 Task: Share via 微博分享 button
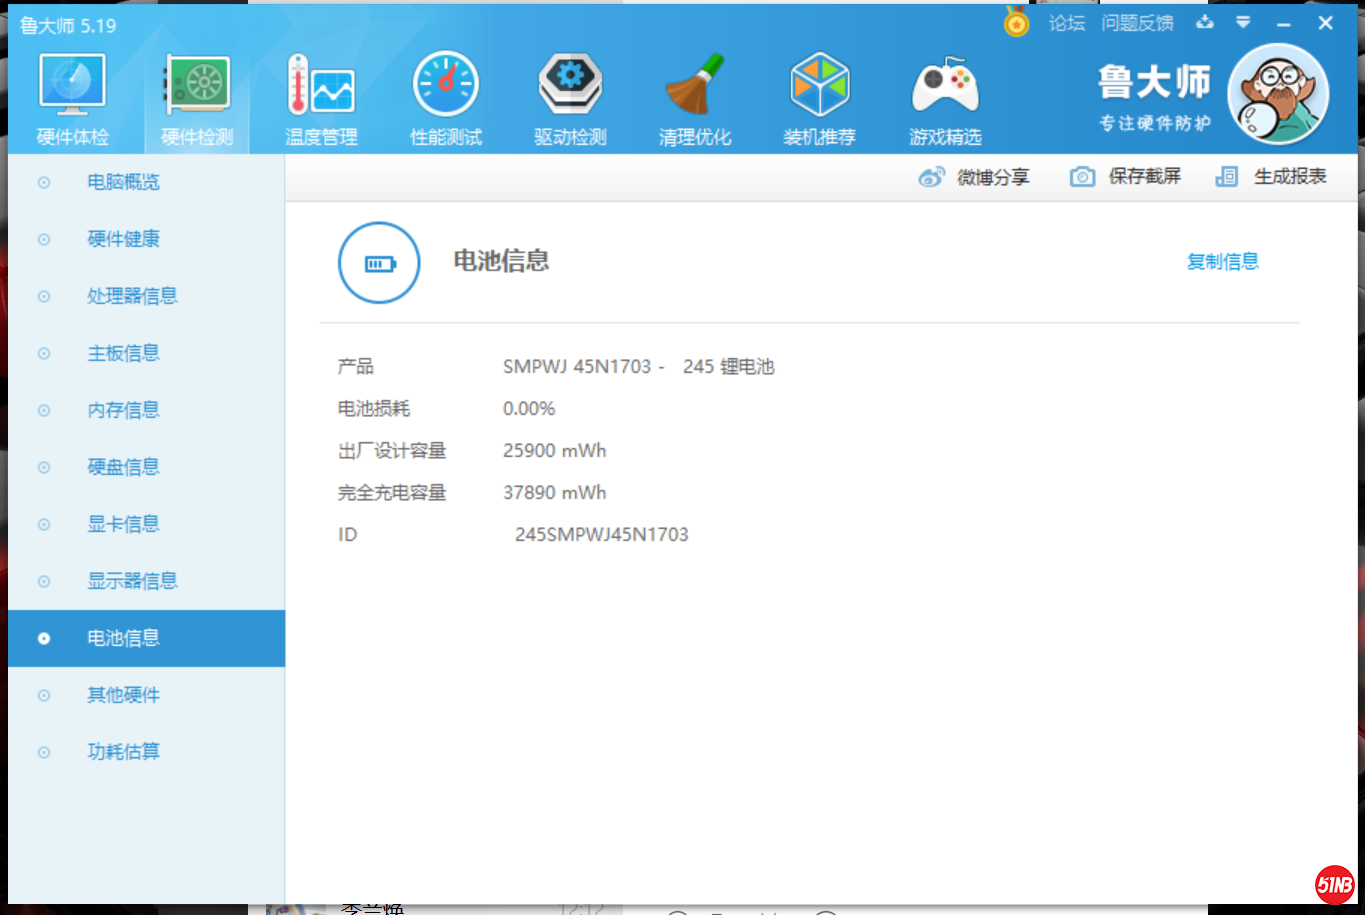point(973,177)
